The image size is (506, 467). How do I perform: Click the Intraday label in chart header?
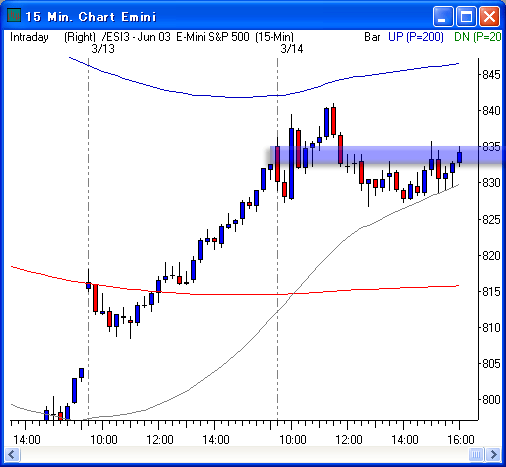tap(29, 37)
